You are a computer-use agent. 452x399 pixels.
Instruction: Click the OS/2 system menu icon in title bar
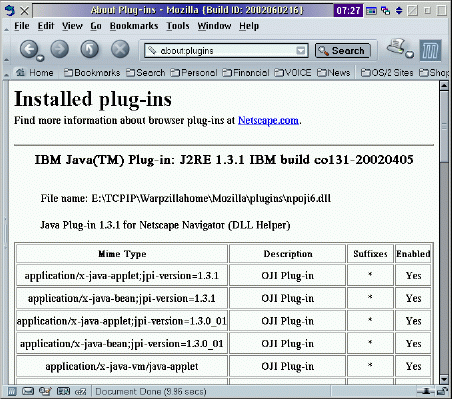[10, 10]
